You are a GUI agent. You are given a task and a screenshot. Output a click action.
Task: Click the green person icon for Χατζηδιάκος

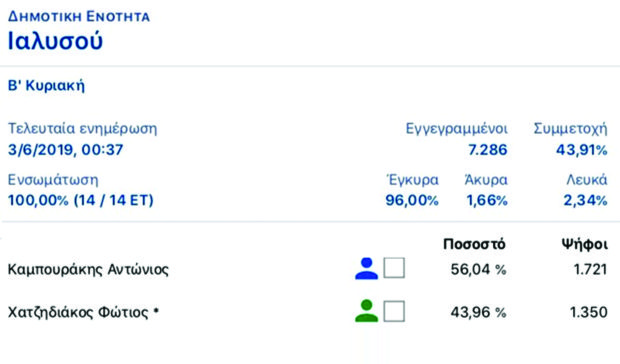[367, 311]
